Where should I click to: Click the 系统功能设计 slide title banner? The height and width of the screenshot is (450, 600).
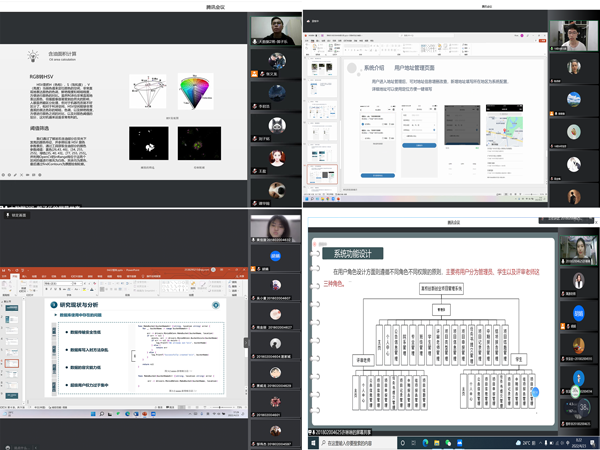click(352, 253)
